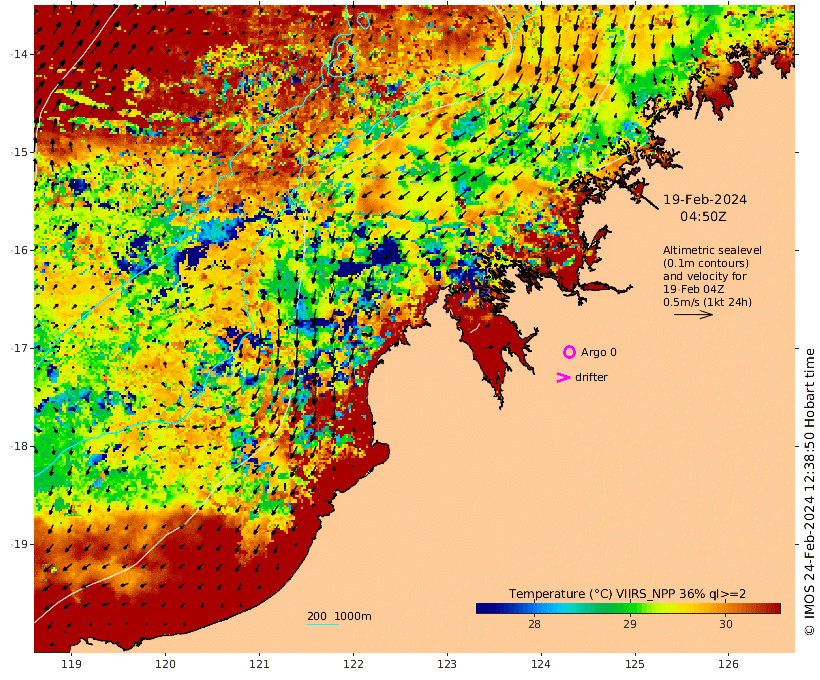
Task: Click the temperature color bar legend
Action: coord(628,608)
